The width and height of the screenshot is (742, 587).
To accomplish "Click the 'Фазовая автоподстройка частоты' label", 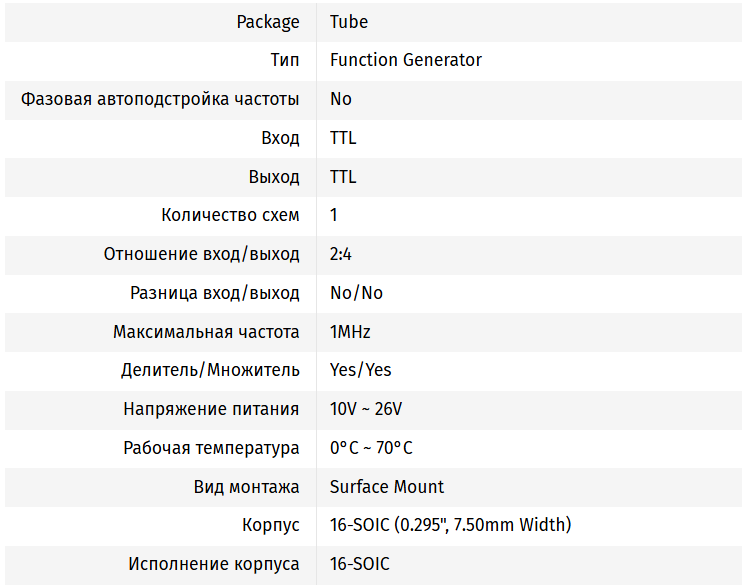I will pyautogui.click(x=160, y=99).
